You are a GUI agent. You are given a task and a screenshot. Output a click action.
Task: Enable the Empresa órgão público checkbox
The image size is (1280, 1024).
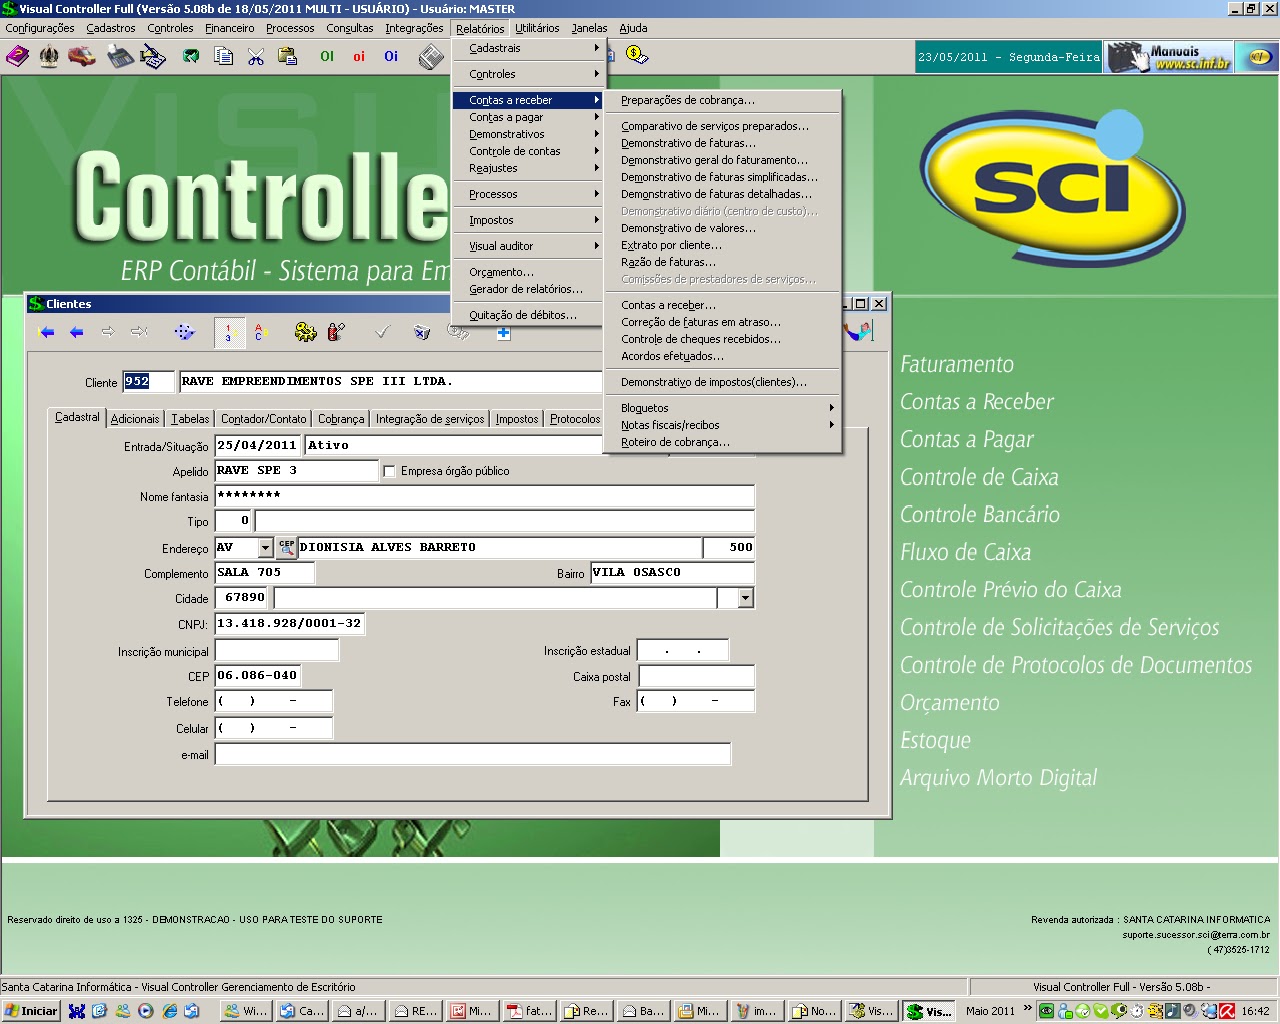388,470
